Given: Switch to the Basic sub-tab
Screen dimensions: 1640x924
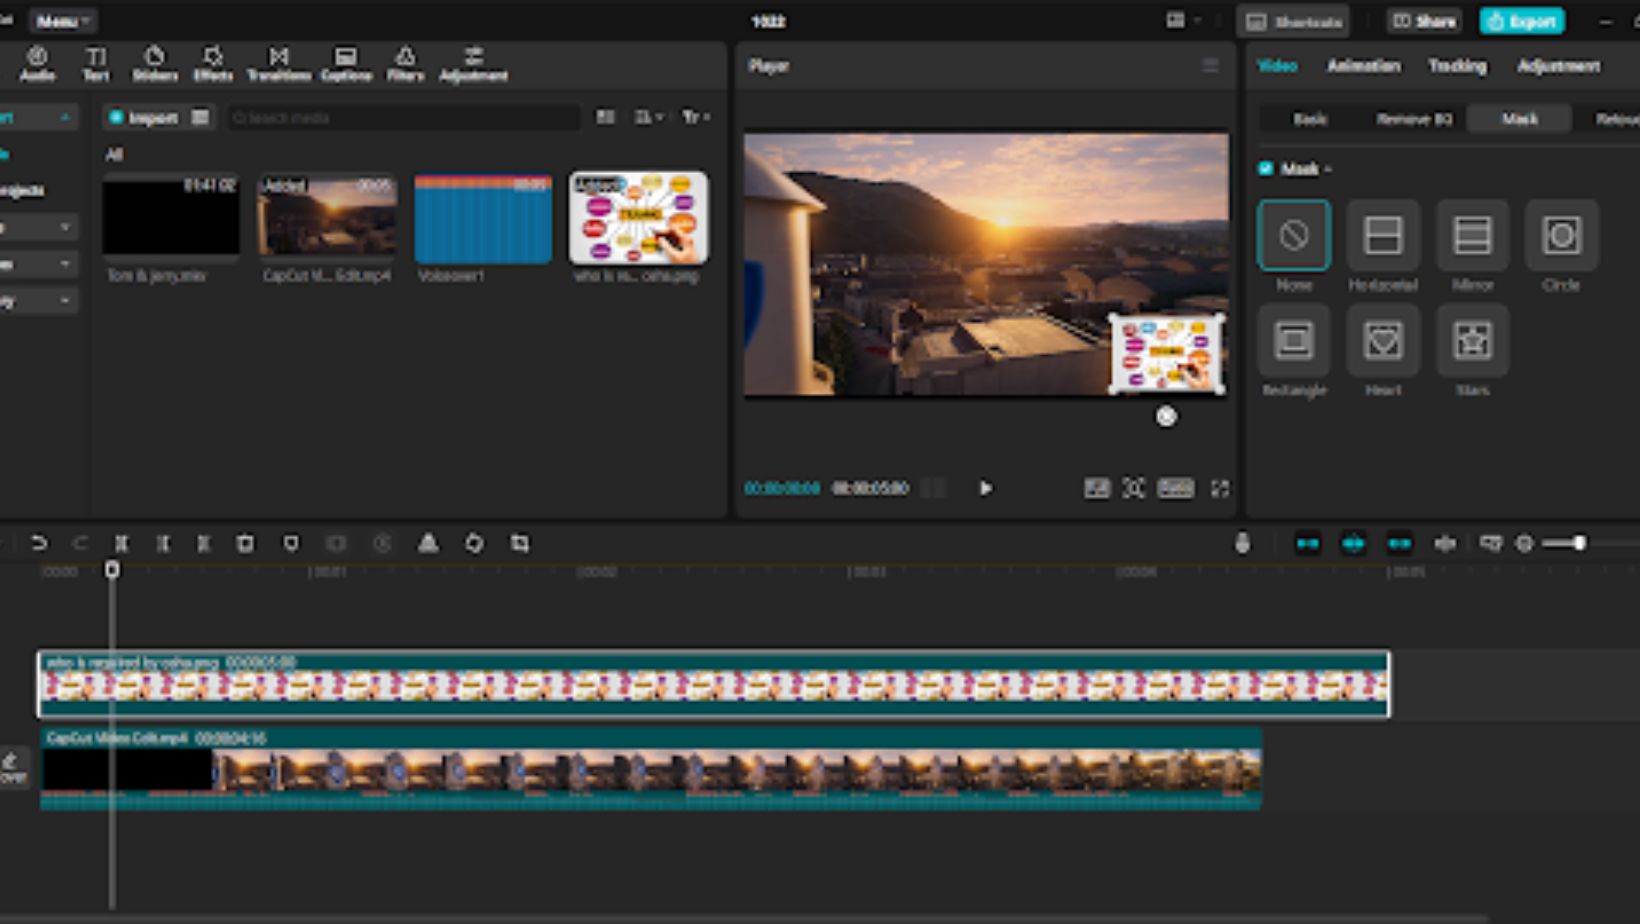Looking at the screenshot, I should point(1310,119).
